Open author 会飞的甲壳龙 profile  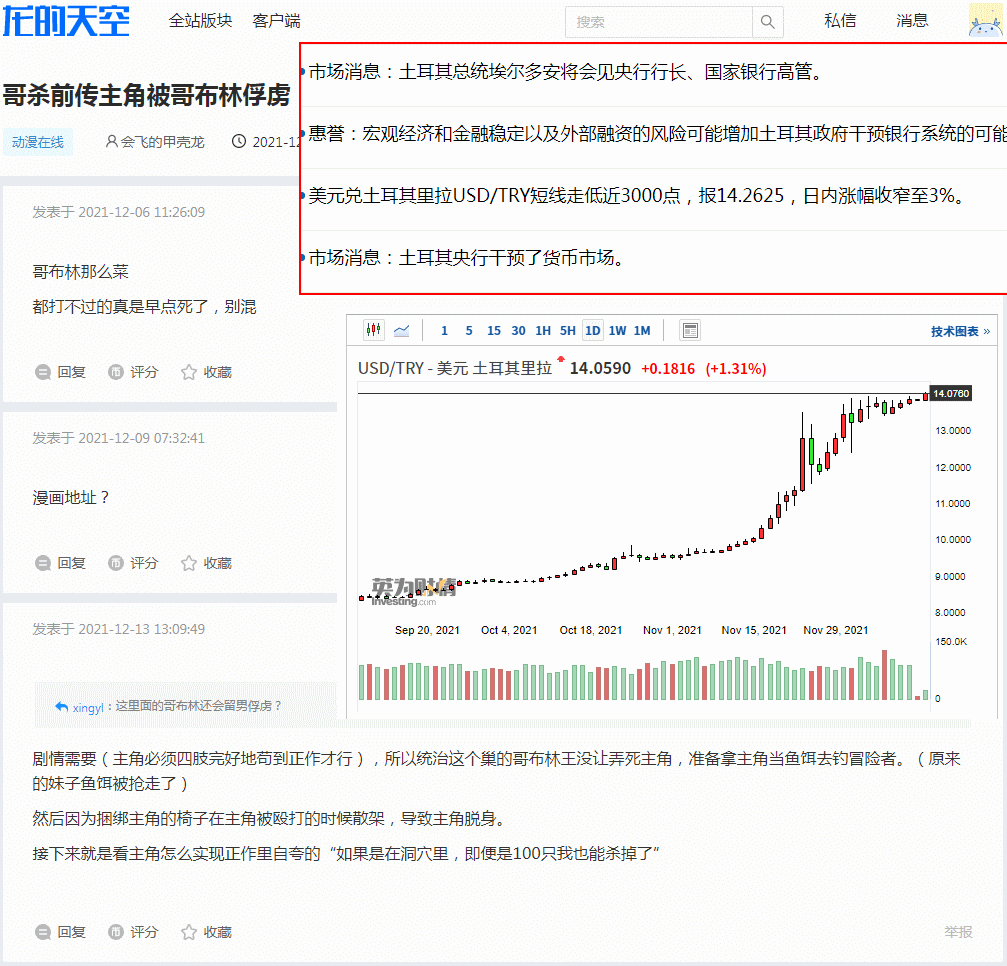point(162,142)
